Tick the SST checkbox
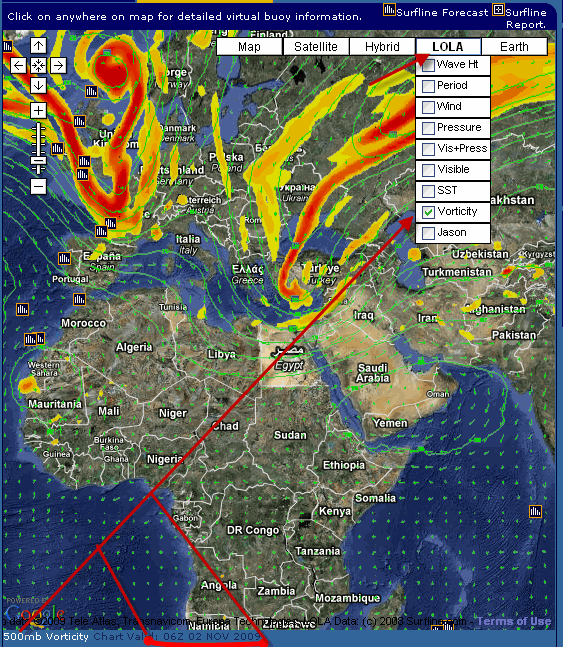The image size is (563, 647). point(428,191)
